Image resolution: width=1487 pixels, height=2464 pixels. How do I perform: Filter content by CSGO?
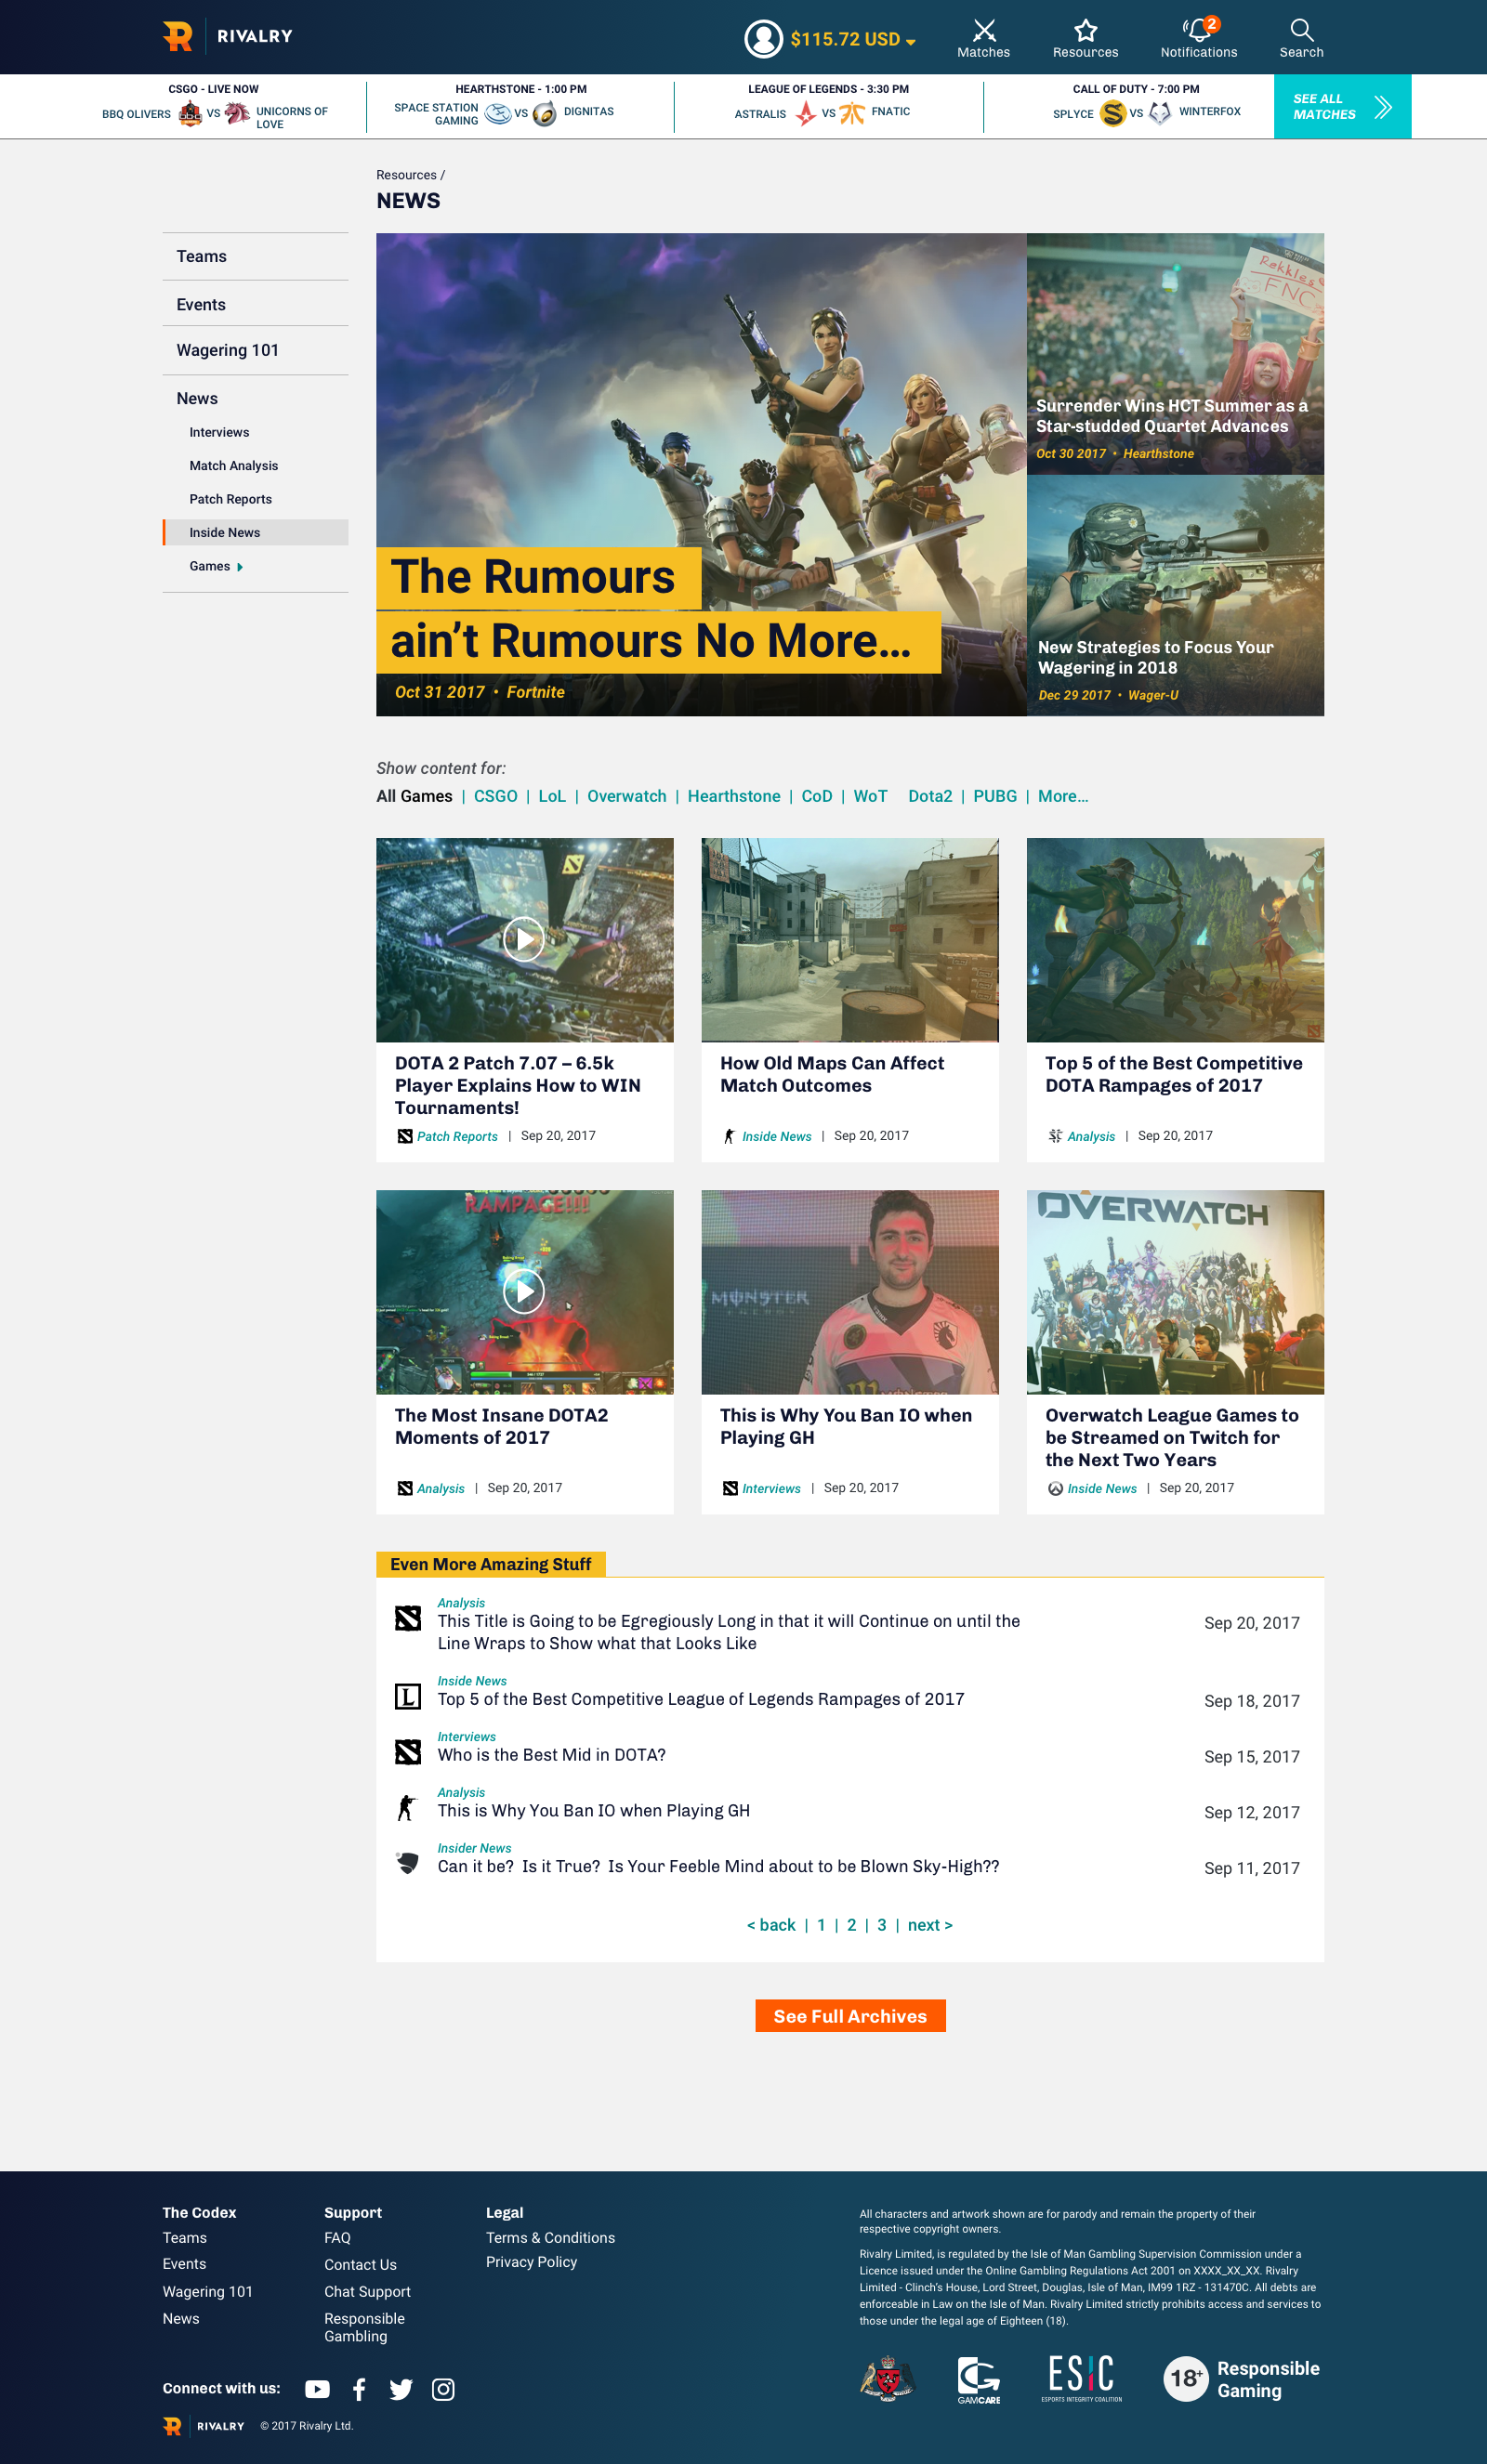(495, 796)
